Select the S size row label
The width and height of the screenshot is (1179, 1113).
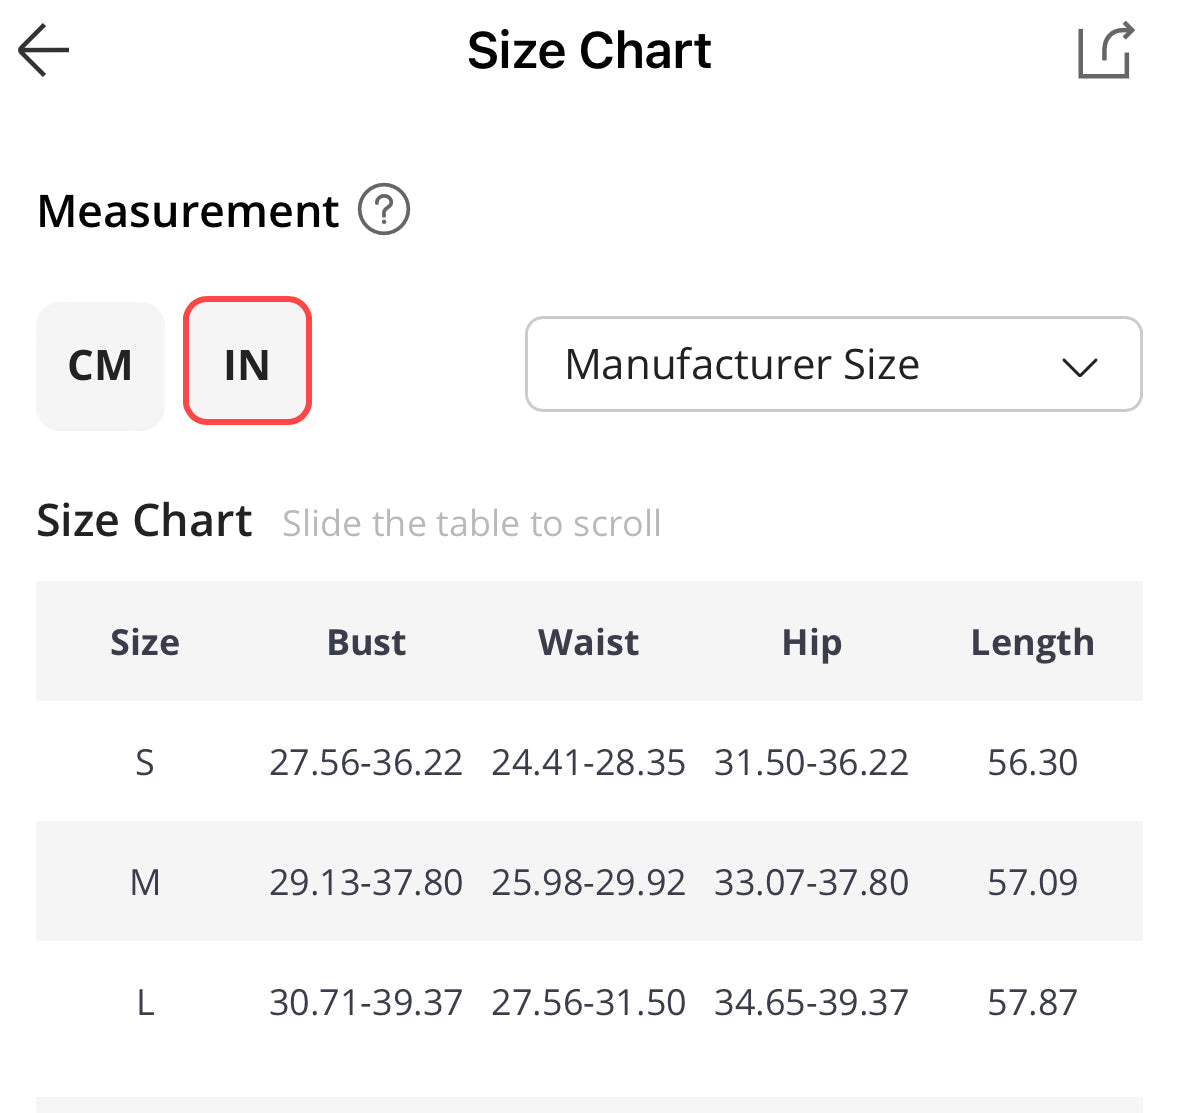coord(145,763)
